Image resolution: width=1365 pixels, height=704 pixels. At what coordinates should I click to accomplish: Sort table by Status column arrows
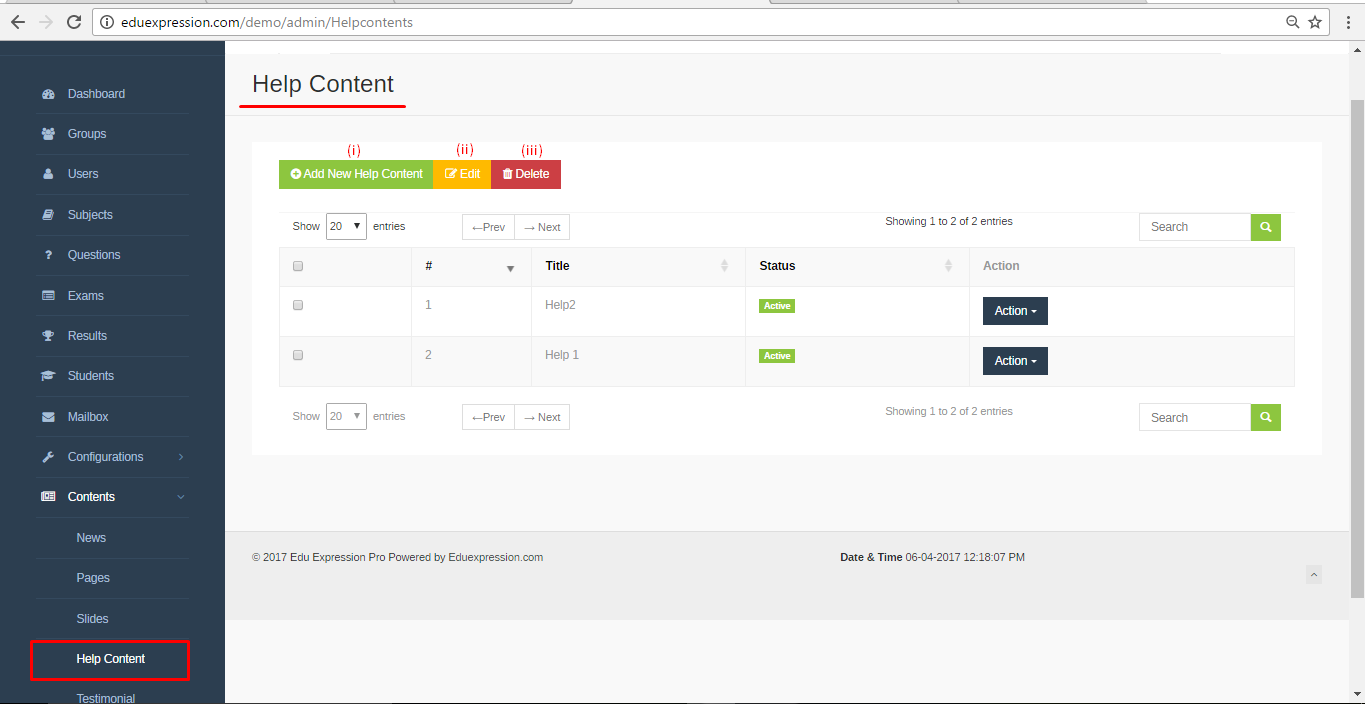[x=948, y=266]
